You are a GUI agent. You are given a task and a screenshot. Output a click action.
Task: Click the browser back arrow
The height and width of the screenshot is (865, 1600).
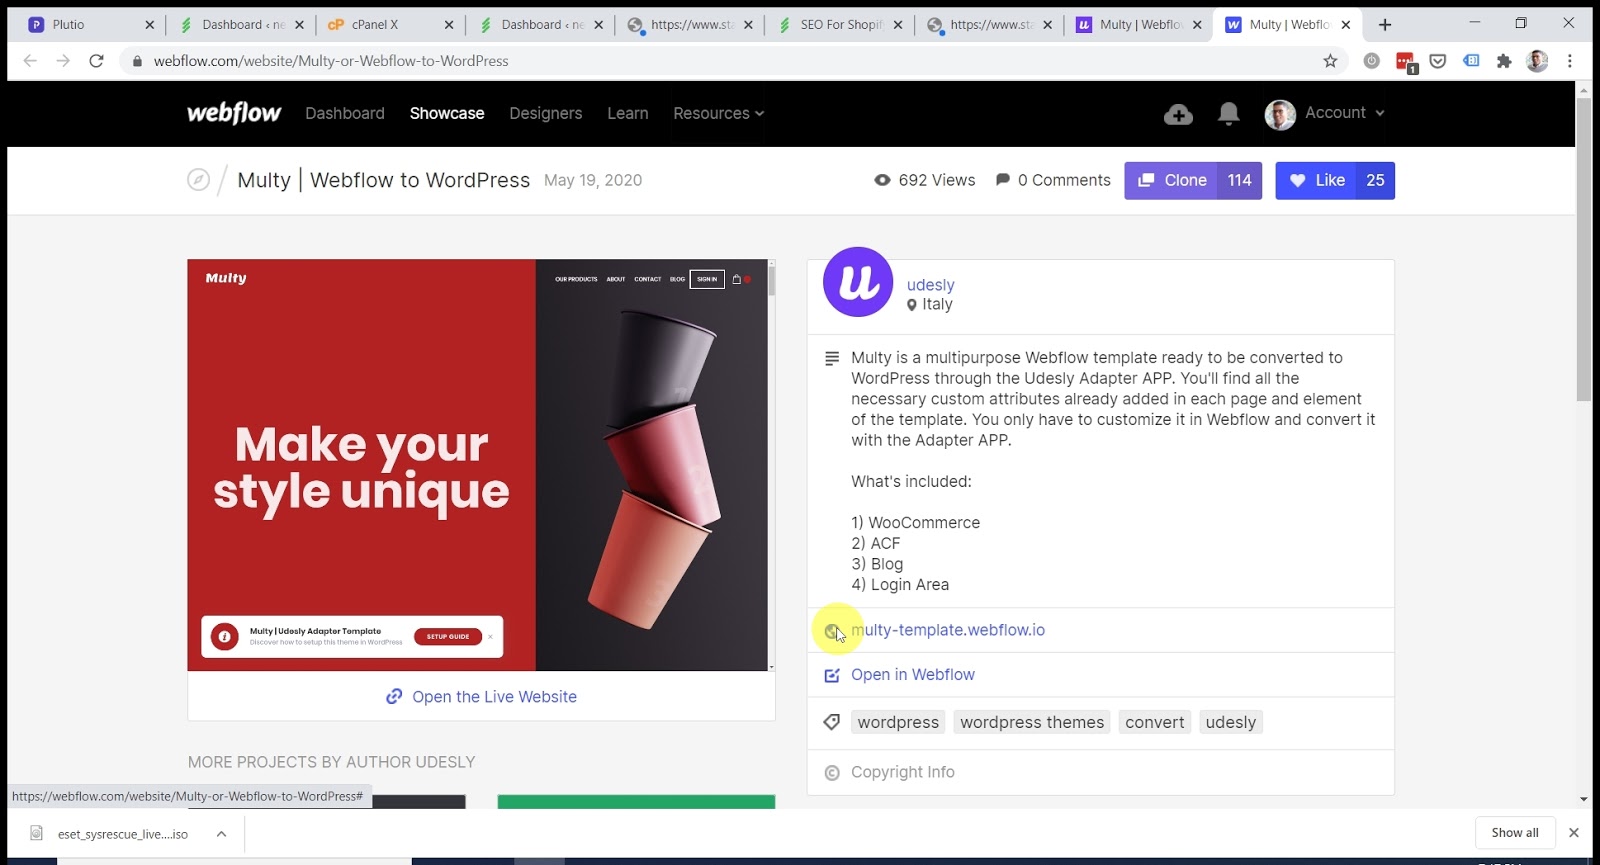coord(30,61)
